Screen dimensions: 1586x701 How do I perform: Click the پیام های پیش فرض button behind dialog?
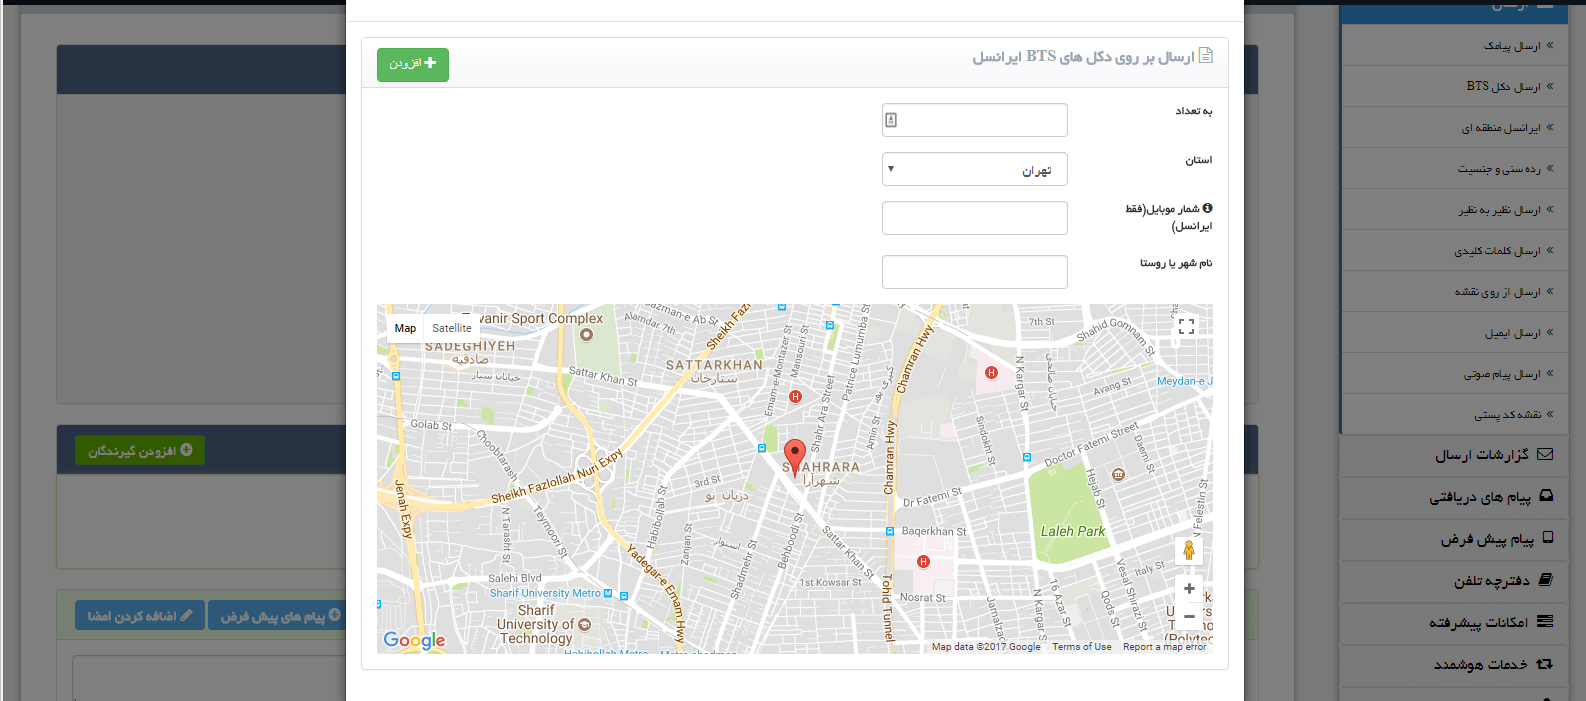point(277,616)
